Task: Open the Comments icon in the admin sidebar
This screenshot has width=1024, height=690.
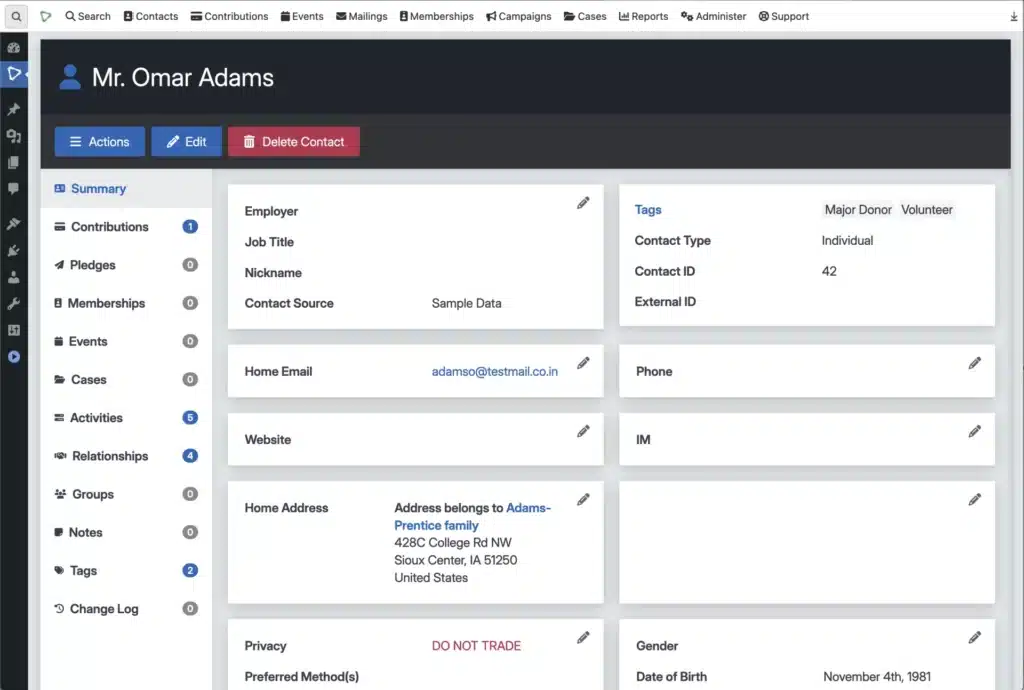Action: [15, 190]
